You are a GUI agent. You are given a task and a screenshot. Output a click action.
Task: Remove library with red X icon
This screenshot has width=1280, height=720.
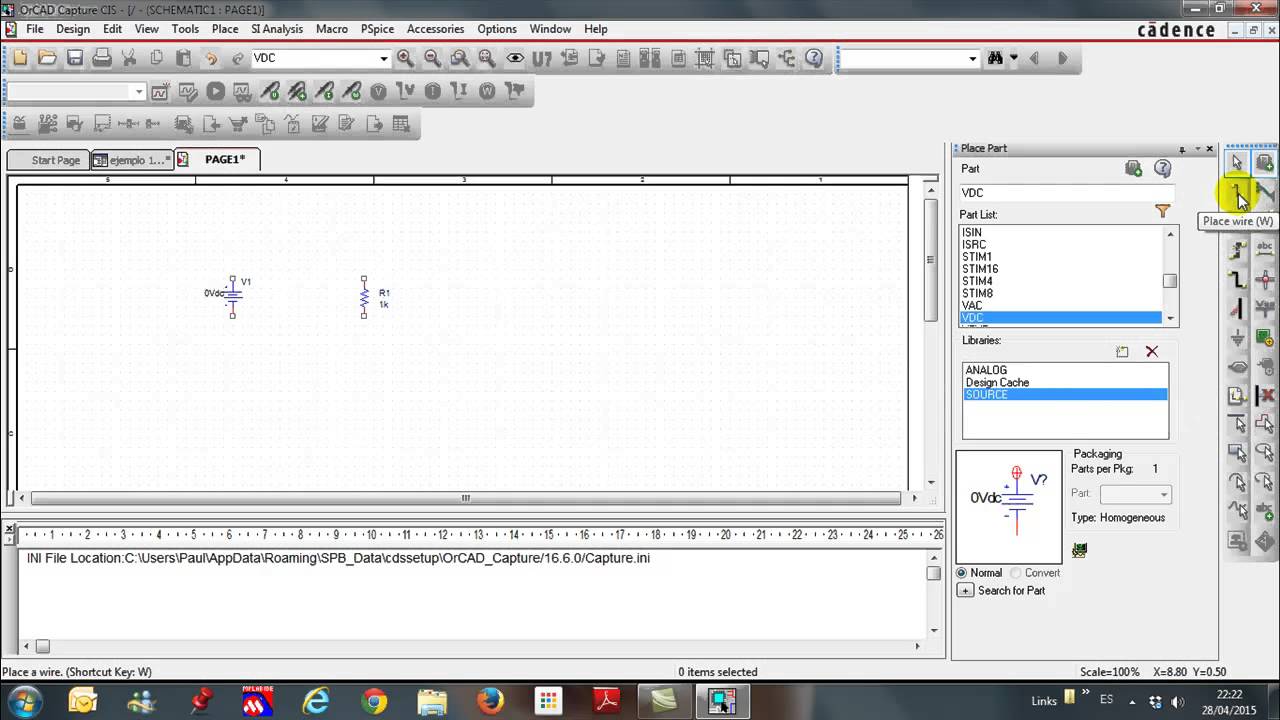tap(1152, 352)
